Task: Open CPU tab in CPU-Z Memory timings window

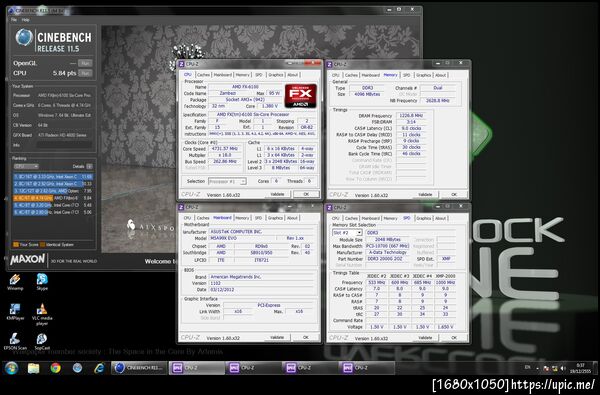Action: pos(336,75)
